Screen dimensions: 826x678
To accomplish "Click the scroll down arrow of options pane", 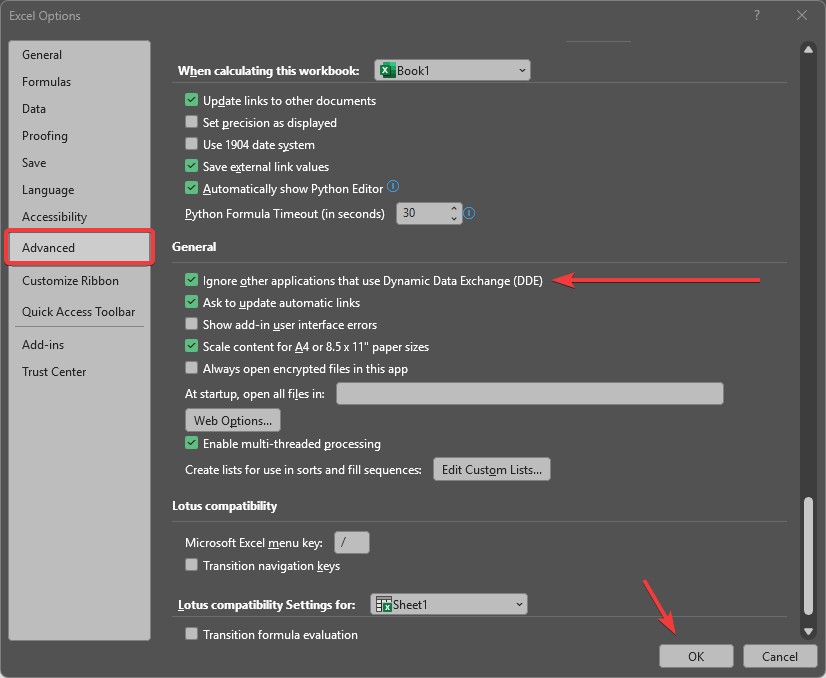I will (808, 631).
